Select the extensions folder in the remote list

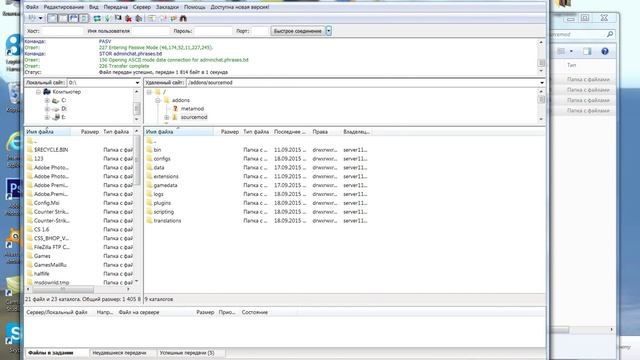pos(166,176)
